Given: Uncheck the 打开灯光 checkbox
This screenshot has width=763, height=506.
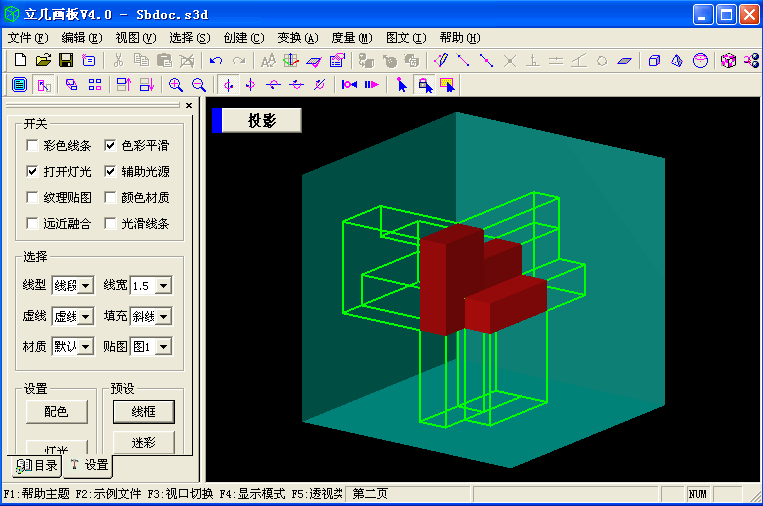Looking at the screenshot, I should click(x=32, y=171).
